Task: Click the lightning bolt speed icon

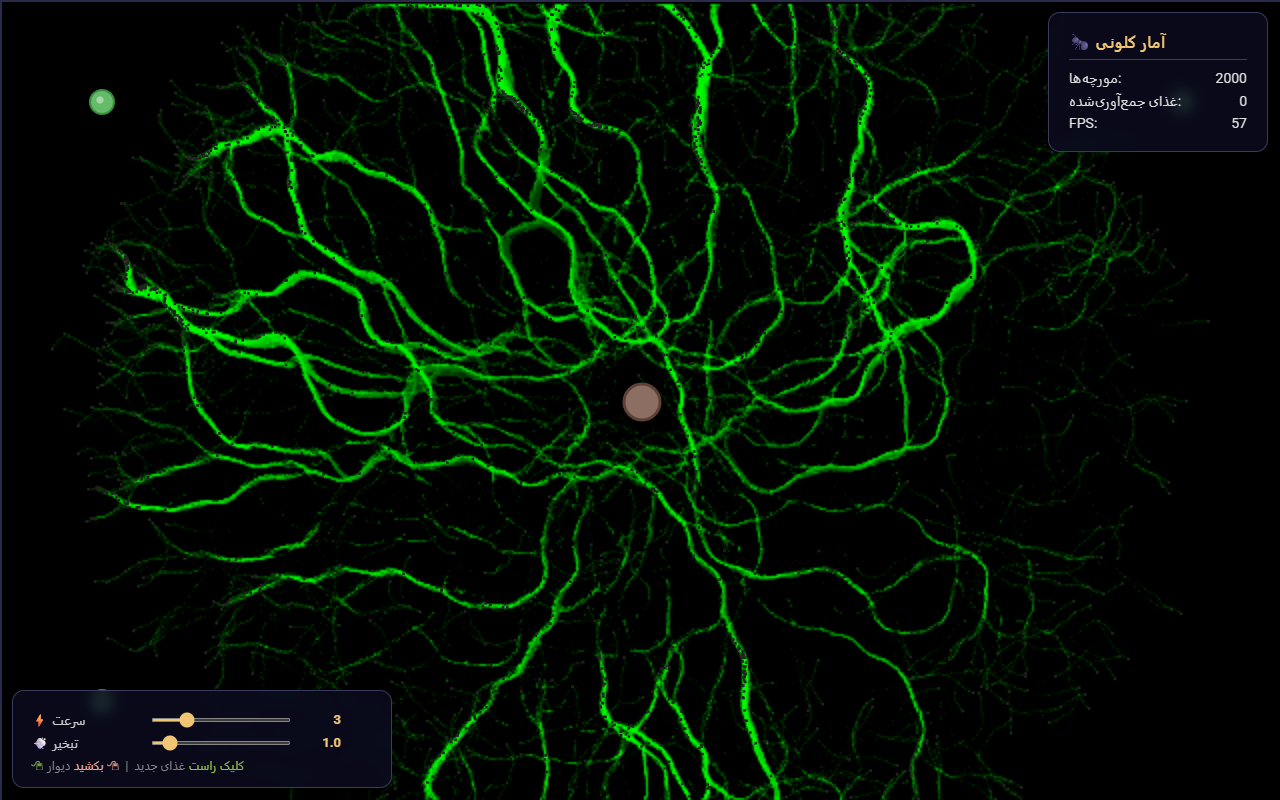Action: pos(40,720)
